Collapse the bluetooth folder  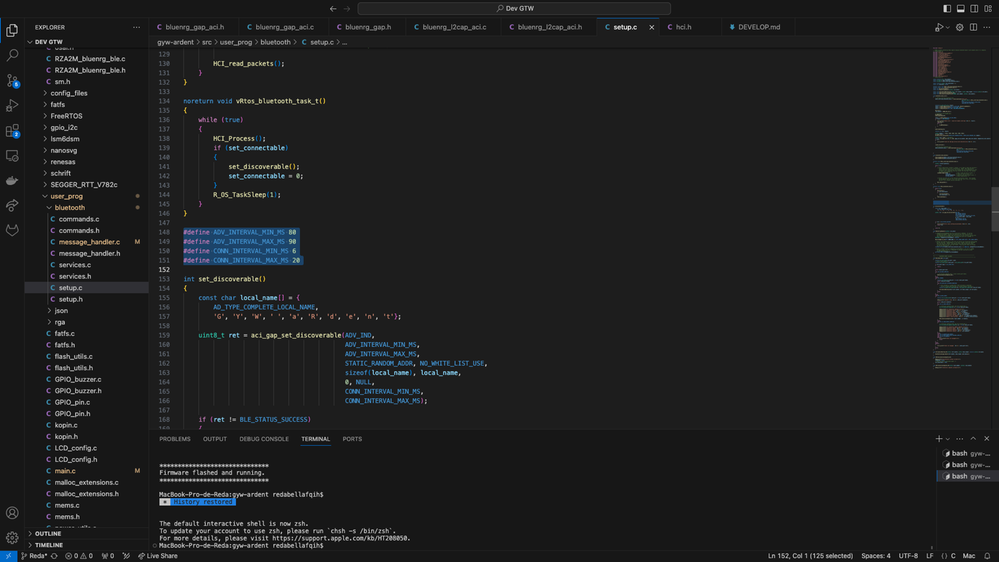(69, 208)
